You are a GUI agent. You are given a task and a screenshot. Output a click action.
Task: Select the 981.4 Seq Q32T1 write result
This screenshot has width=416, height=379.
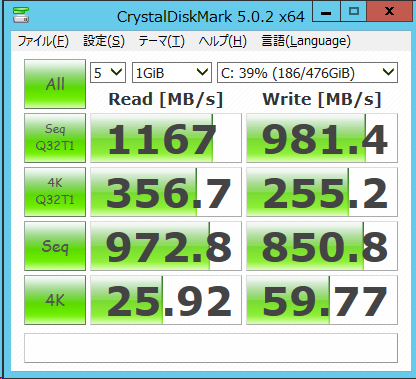pyautogui.click(x=322, y=138)
